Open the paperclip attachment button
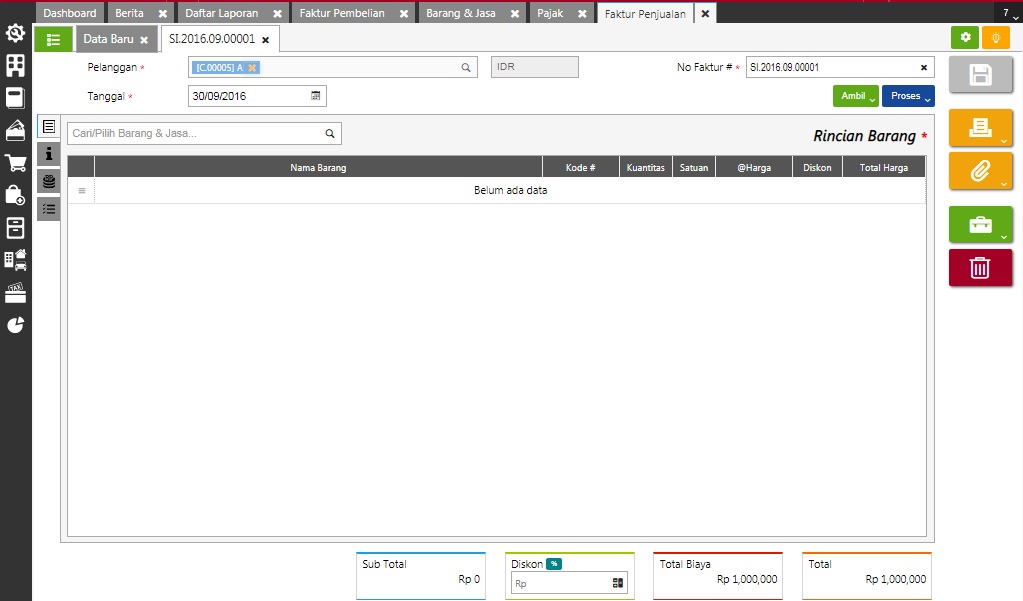 980,171
